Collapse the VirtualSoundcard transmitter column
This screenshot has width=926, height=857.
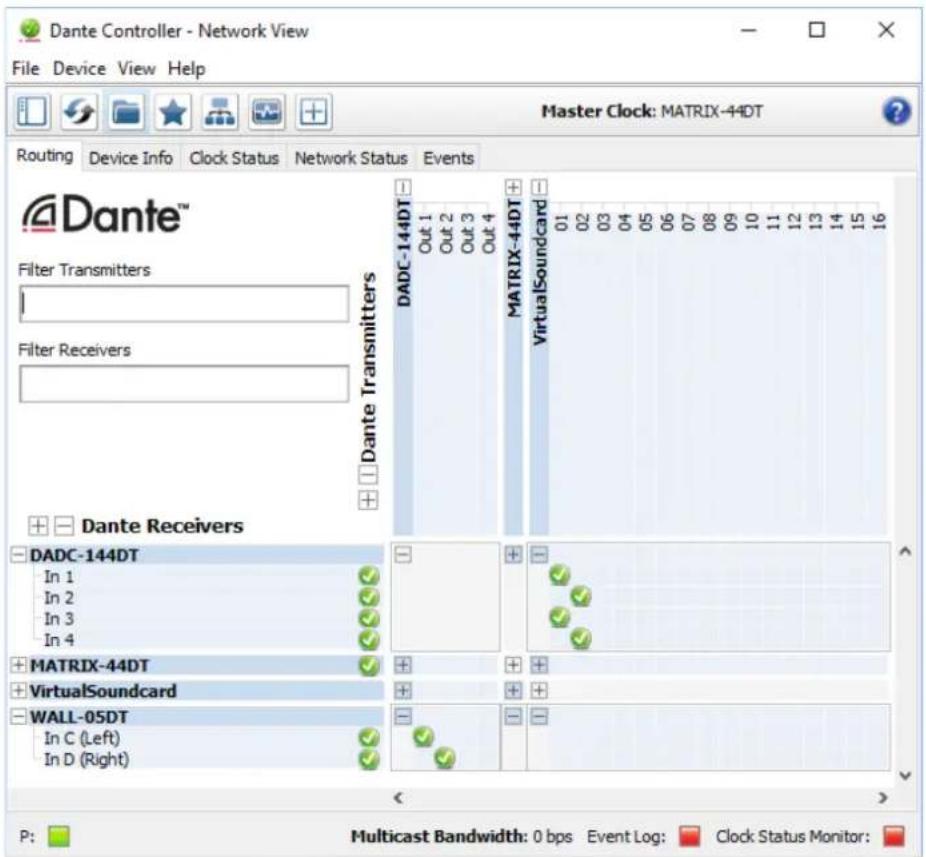[x=539, y=188]
